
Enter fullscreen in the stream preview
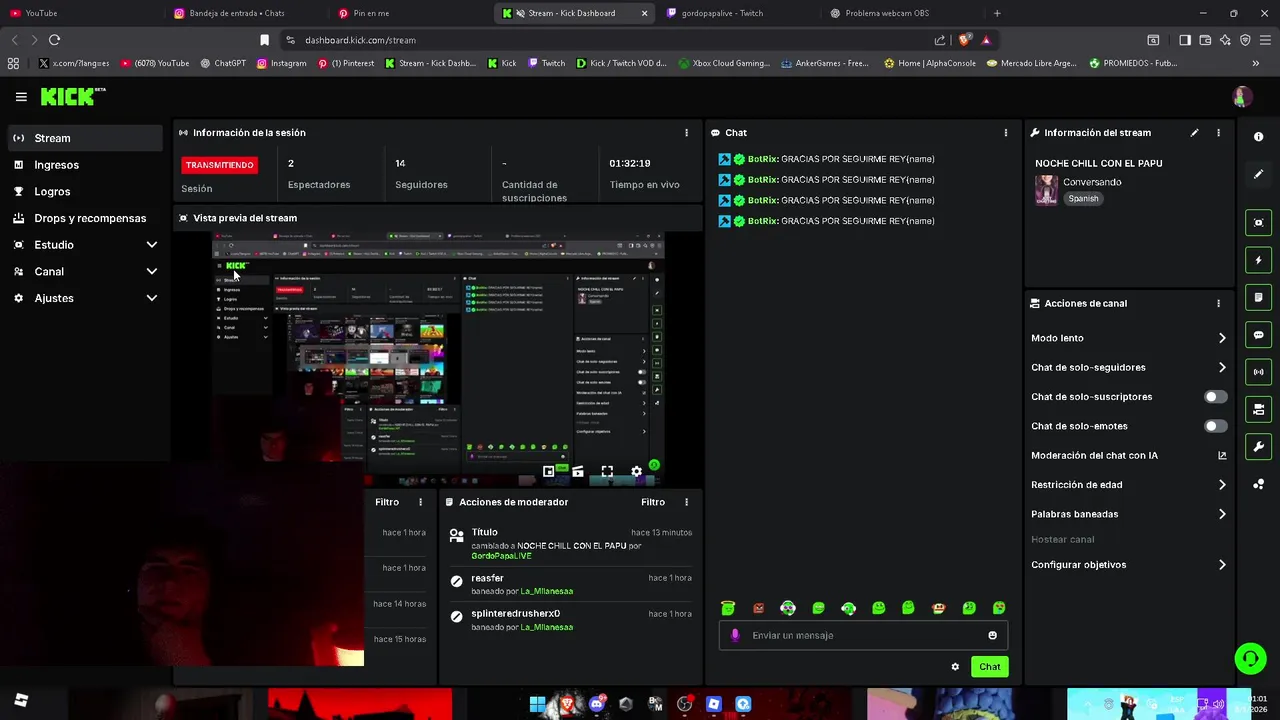point(607,471)
